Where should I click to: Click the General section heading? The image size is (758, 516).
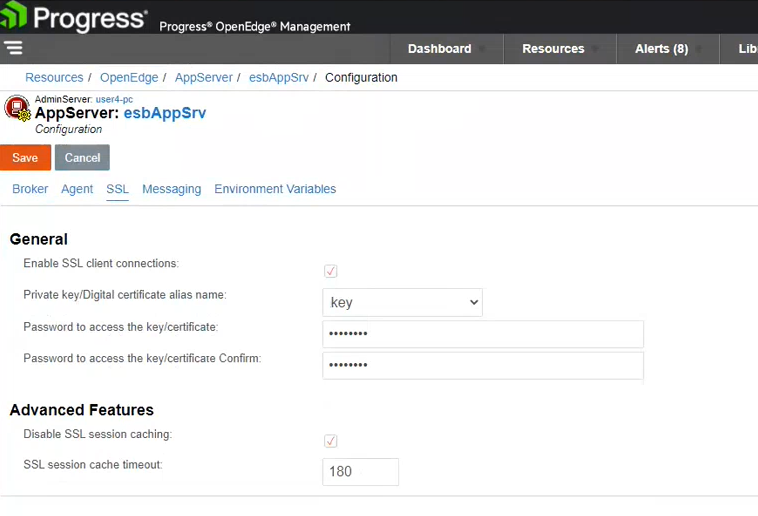pyautogui.click(x=39, y=239)
